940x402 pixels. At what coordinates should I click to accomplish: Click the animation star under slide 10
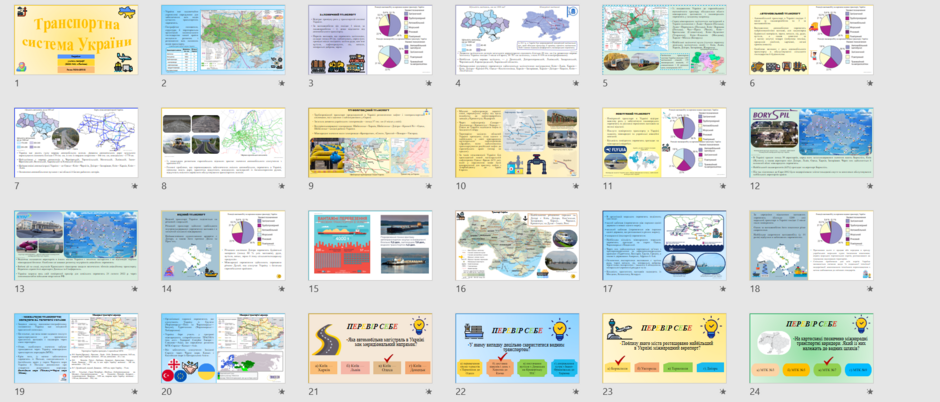[576, 186]
